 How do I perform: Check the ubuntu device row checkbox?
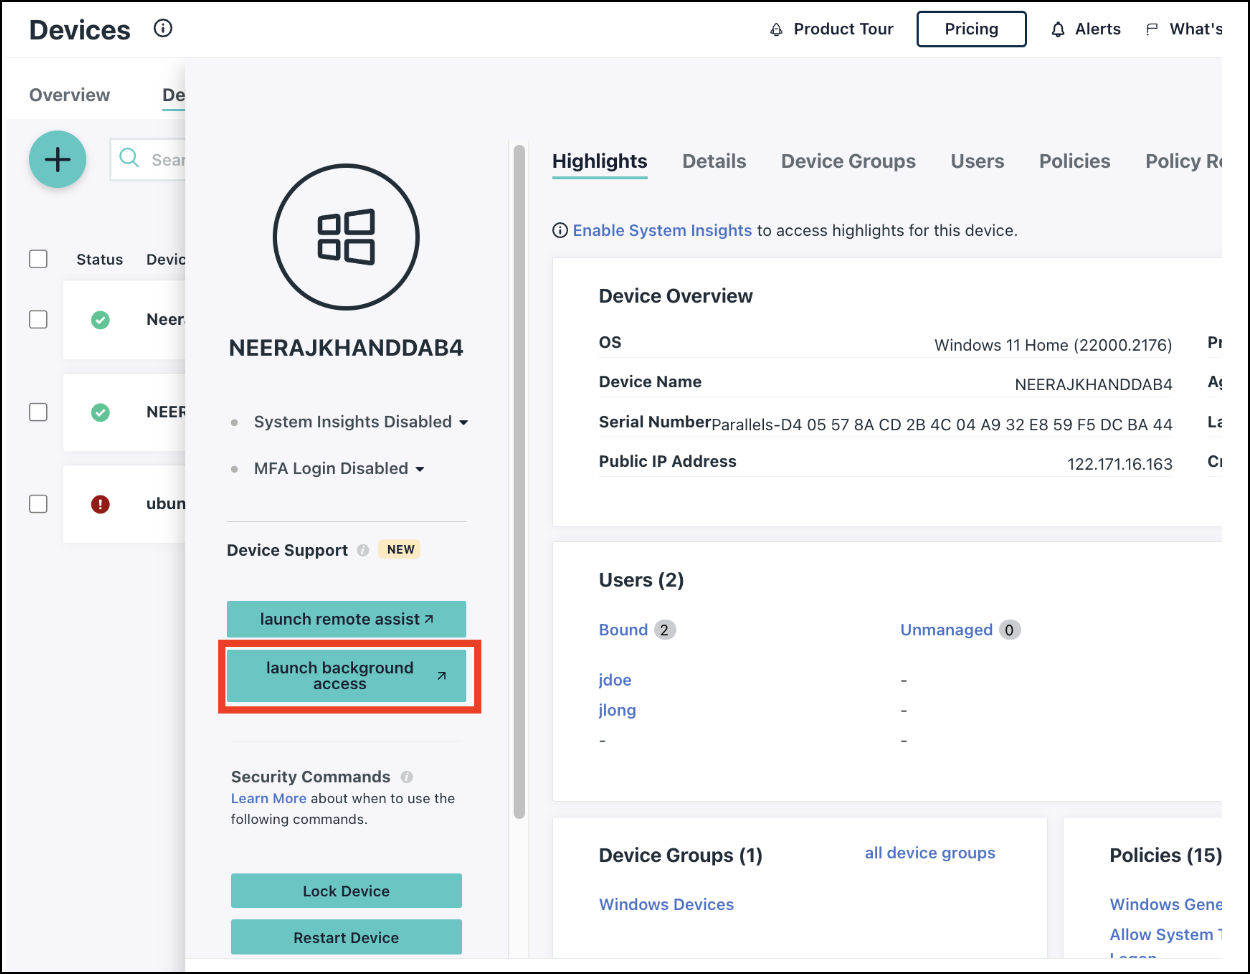[38, 504]
